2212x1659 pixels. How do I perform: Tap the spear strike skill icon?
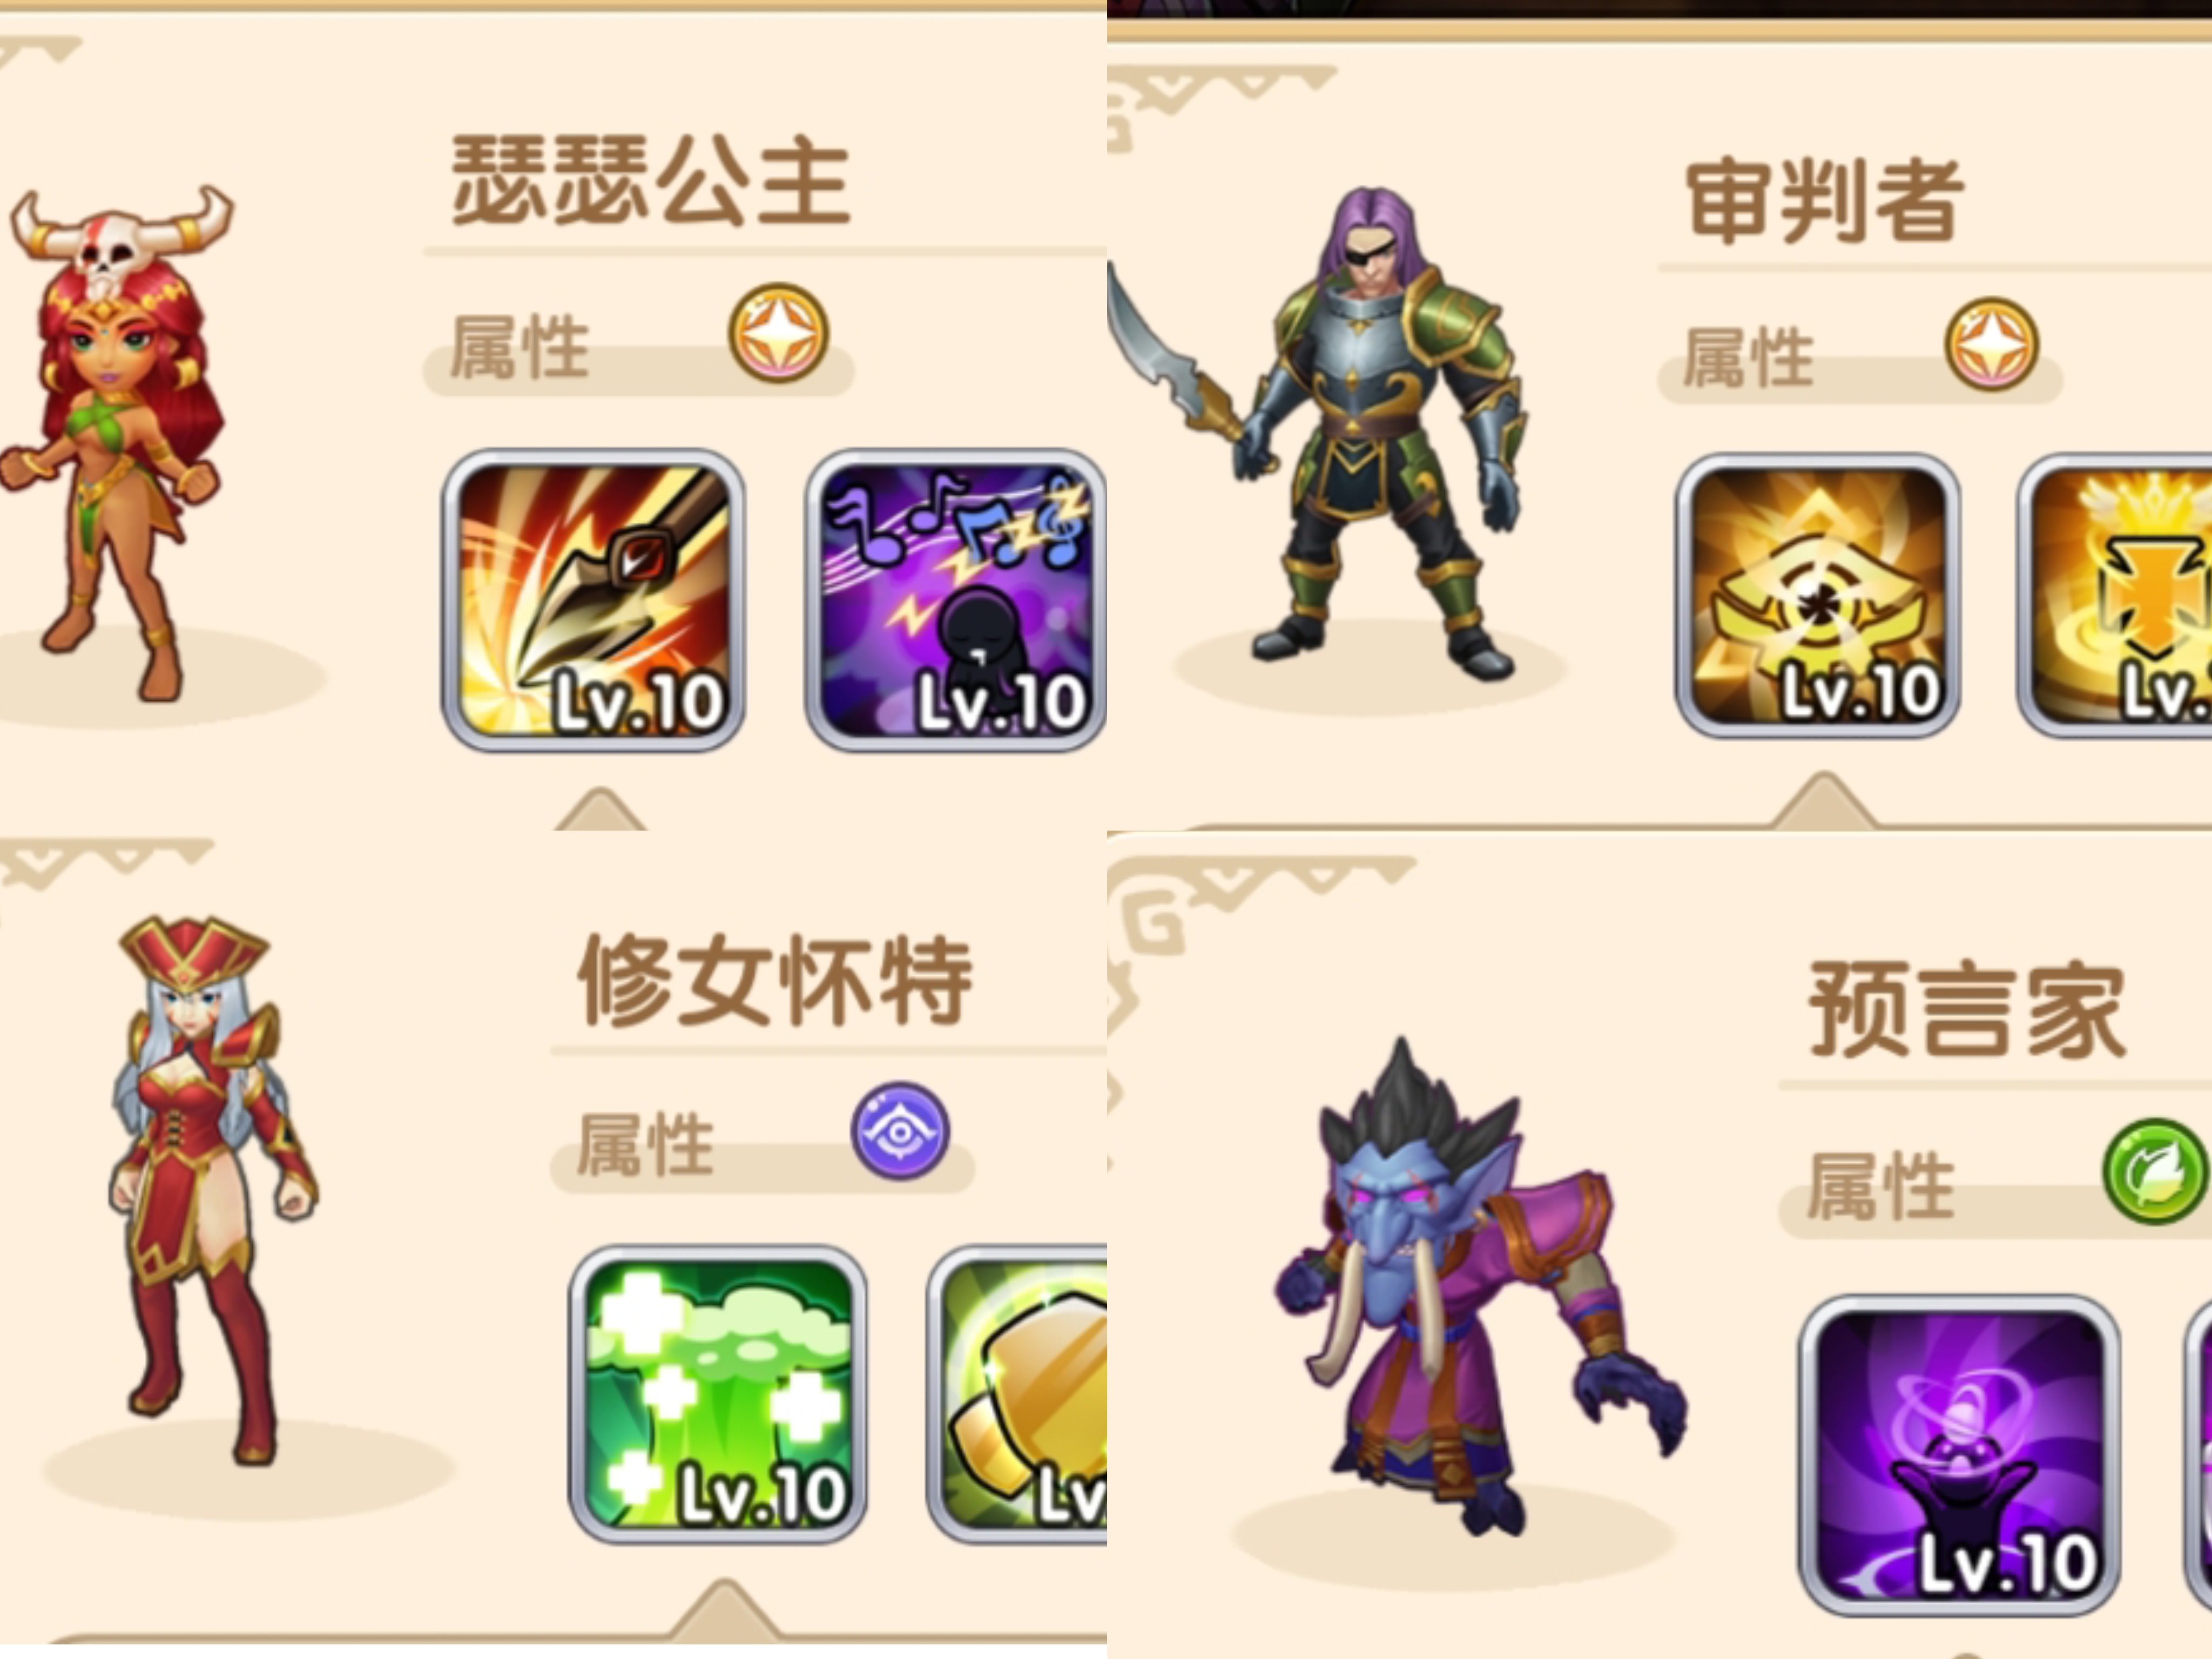[x=593, y=600]
